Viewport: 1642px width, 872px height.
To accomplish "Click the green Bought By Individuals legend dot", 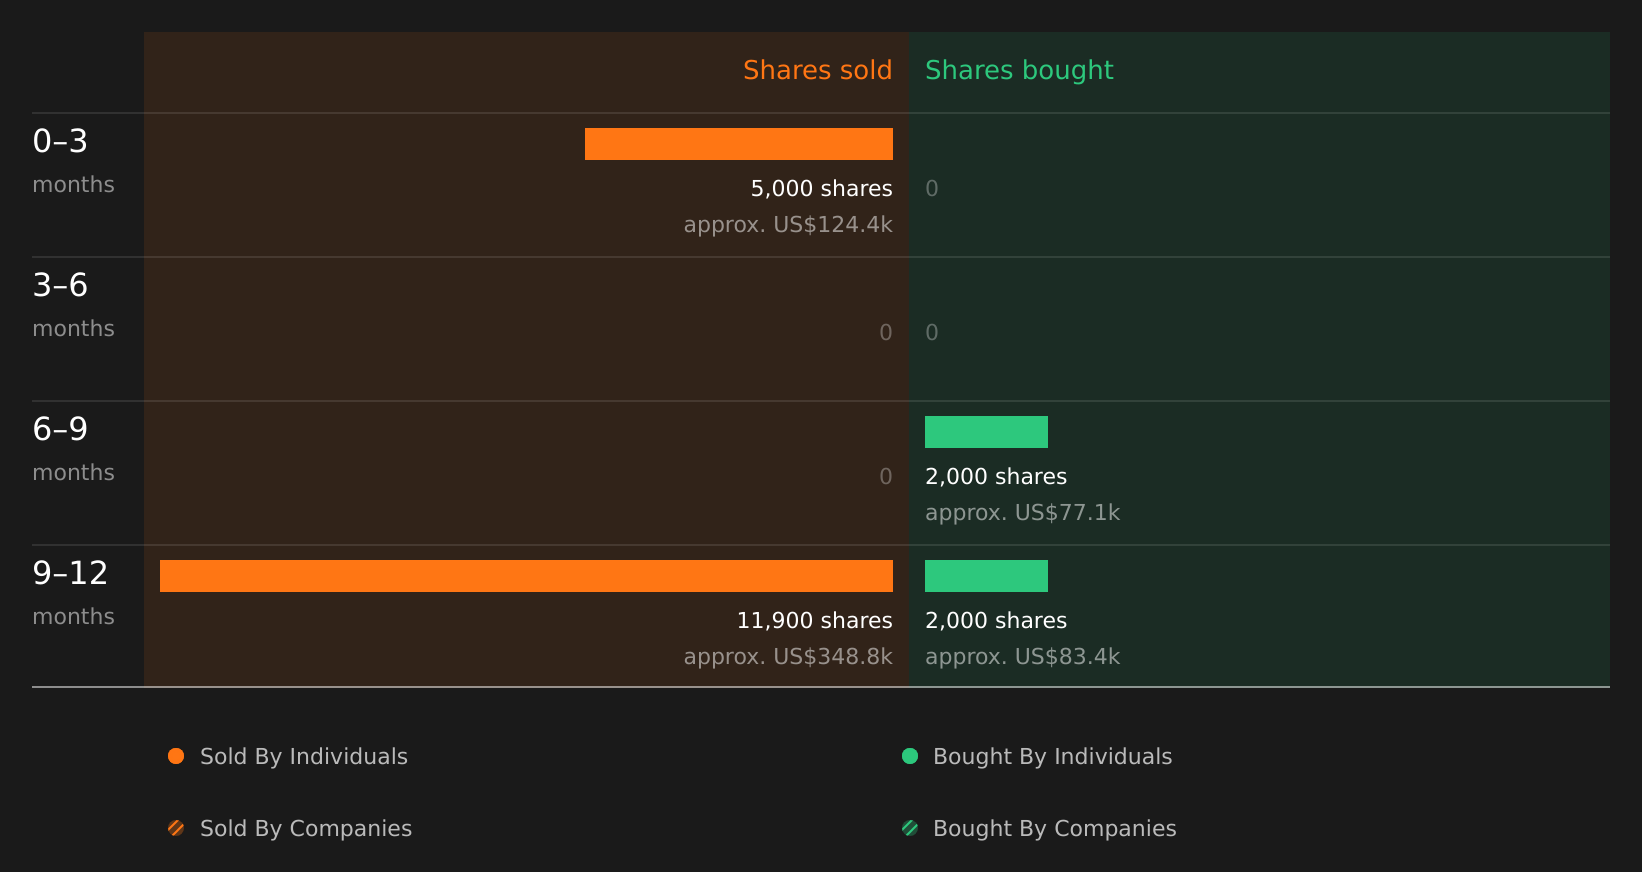I will click(910, 756).
